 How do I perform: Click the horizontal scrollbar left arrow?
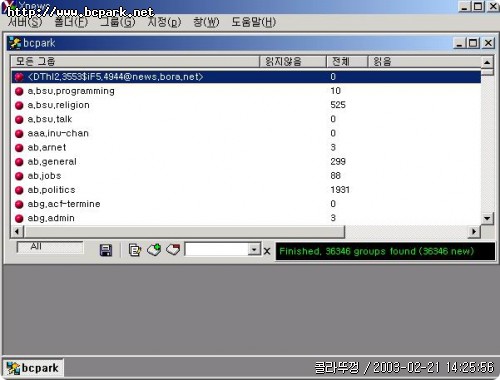point(17,231)
